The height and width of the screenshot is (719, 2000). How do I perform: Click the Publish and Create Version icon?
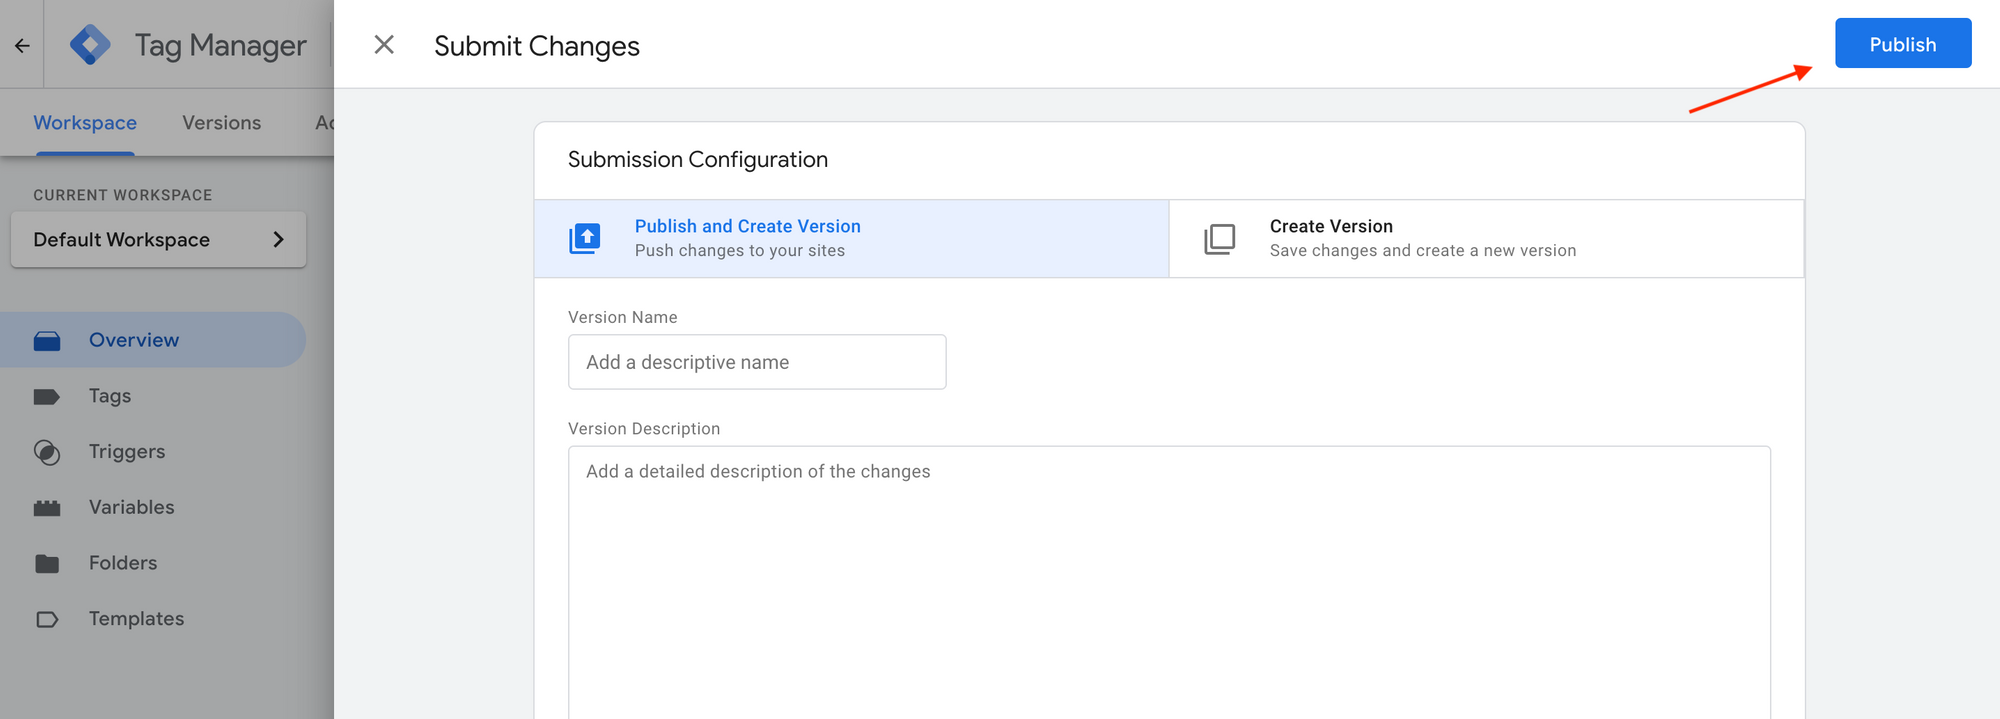point(585,239)
